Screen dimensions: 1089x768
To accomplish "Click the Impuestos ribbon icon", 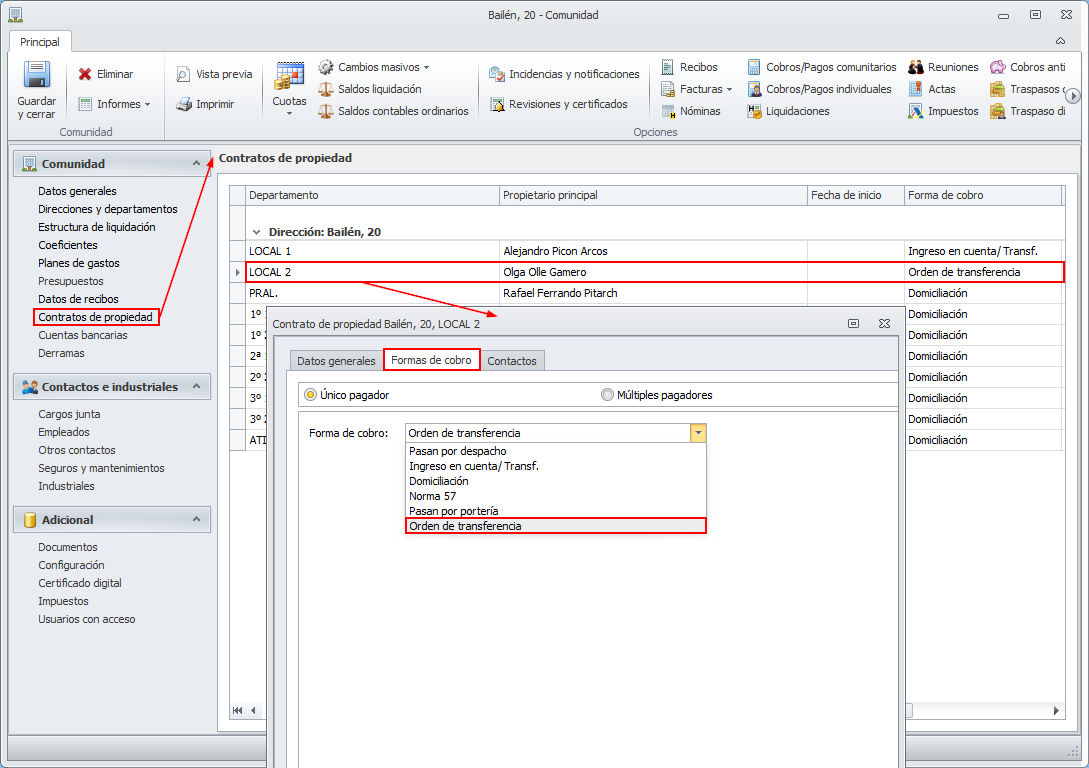I will coord(915,111).
